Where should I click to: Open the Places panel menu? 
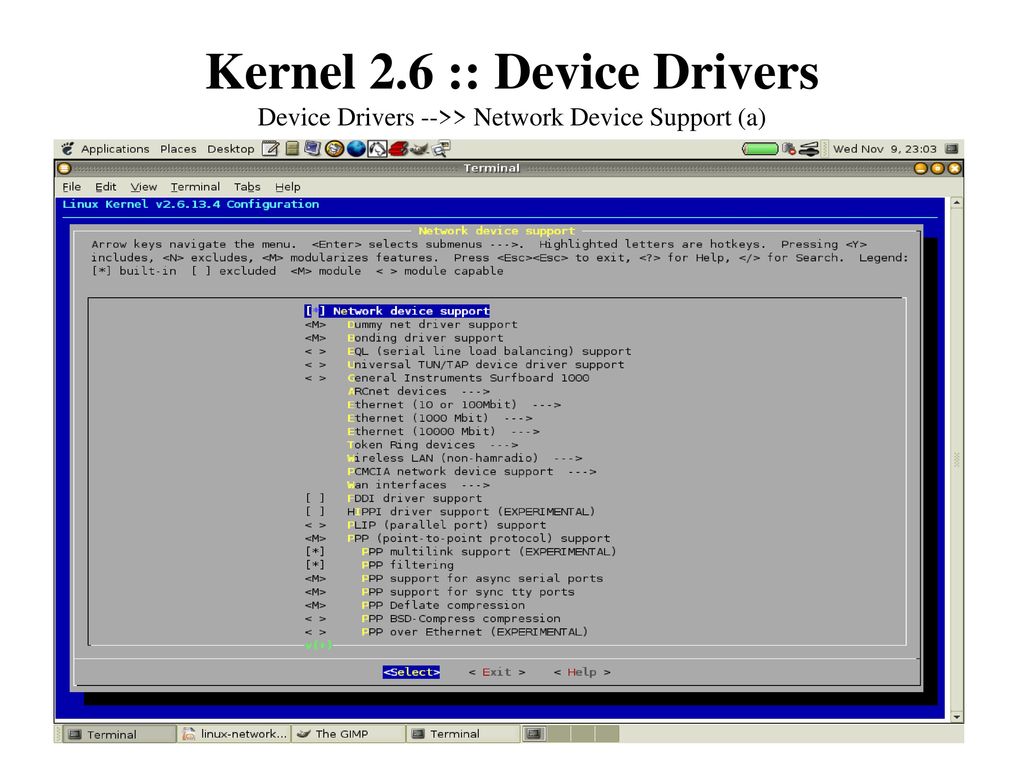click(x=178, y=149)
